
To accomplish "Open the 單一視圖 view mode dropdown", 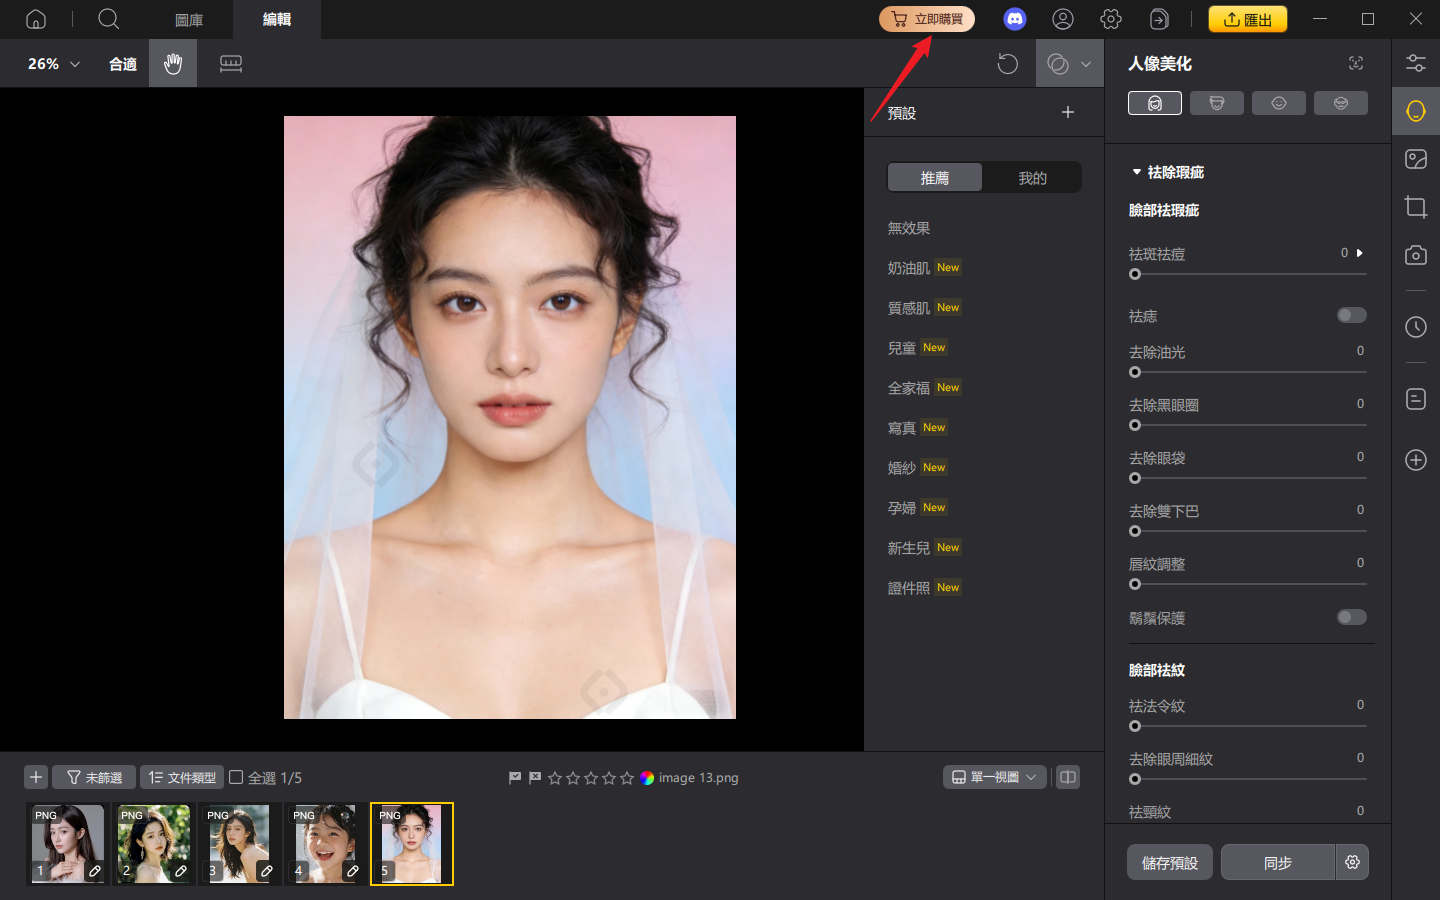I will pyautogui.click(x=994, y=777).
